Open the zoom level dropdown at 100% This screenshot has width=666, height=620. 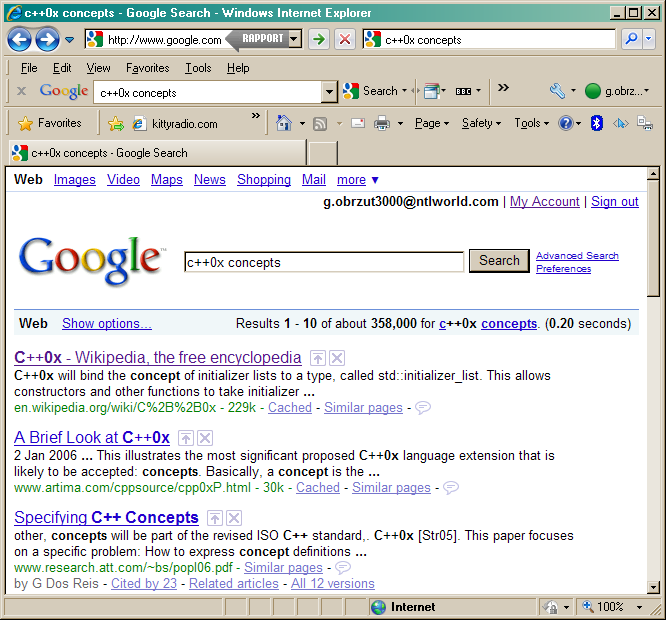pyautogui.click(x=639, y=607)
